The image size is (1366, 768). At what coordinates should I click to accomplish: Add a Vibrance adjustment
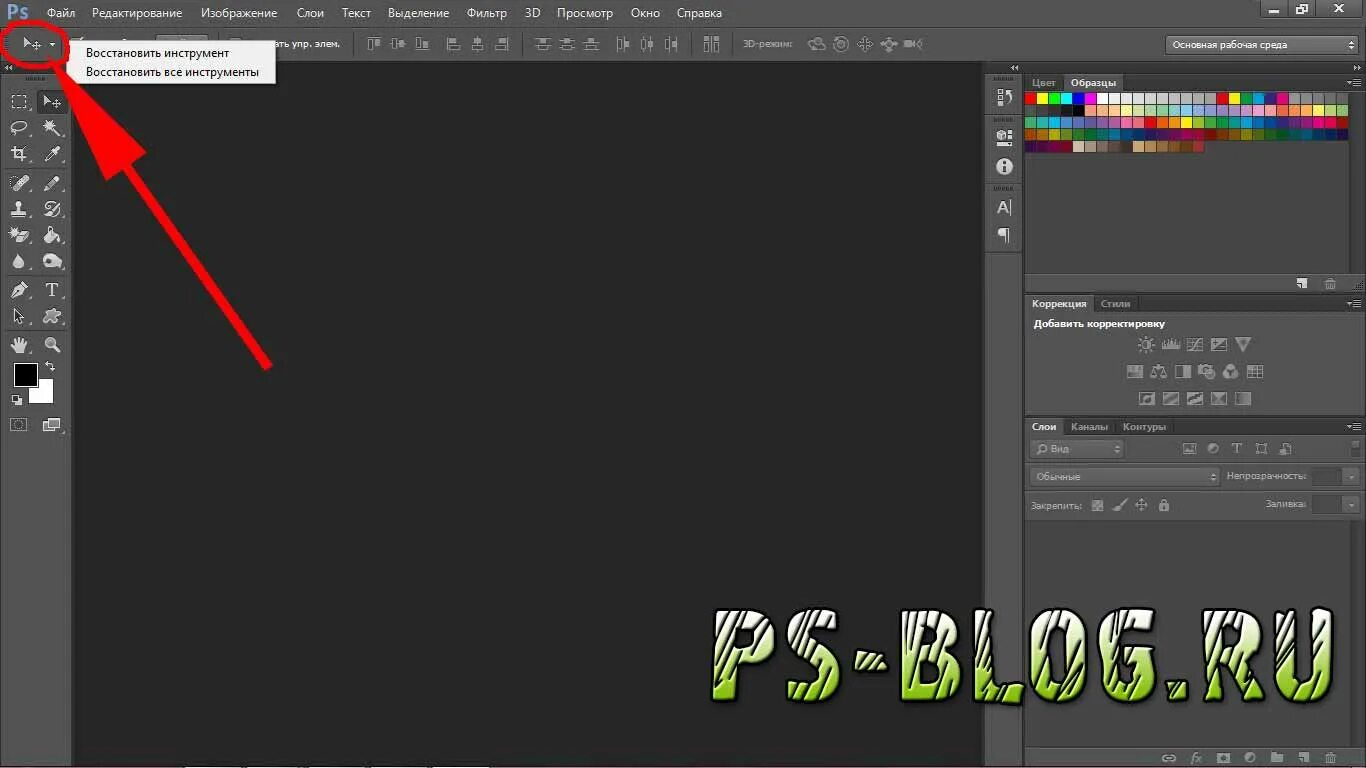point(1243,344)
